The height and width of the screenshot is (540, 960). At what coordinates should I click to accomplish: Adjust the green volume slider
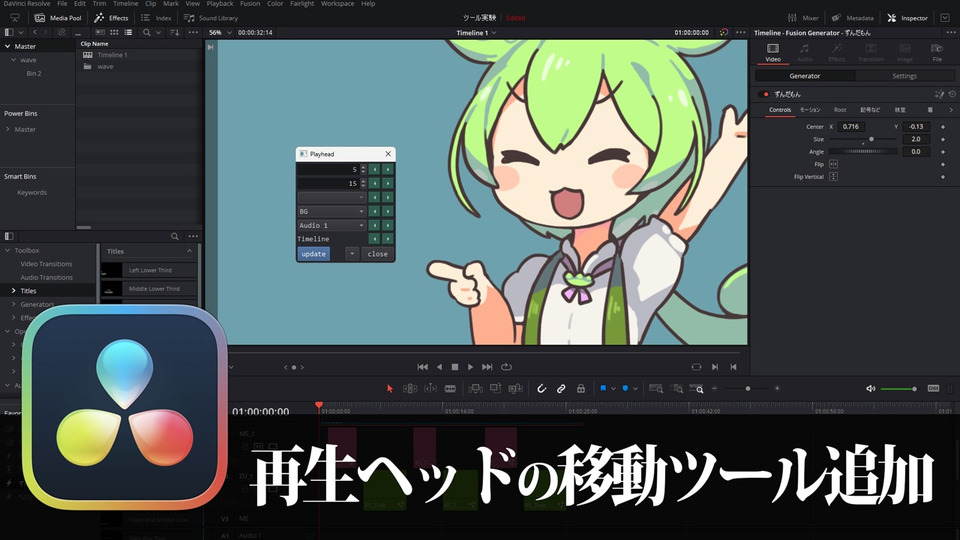point(899,389)
